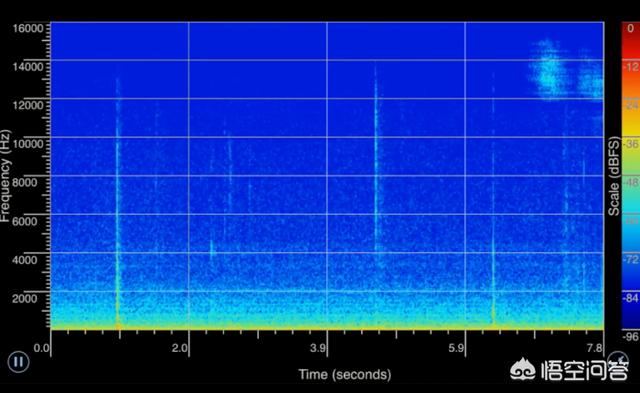Pause the live spectrogram recording
640x393 pixels.
click(18, 361)
